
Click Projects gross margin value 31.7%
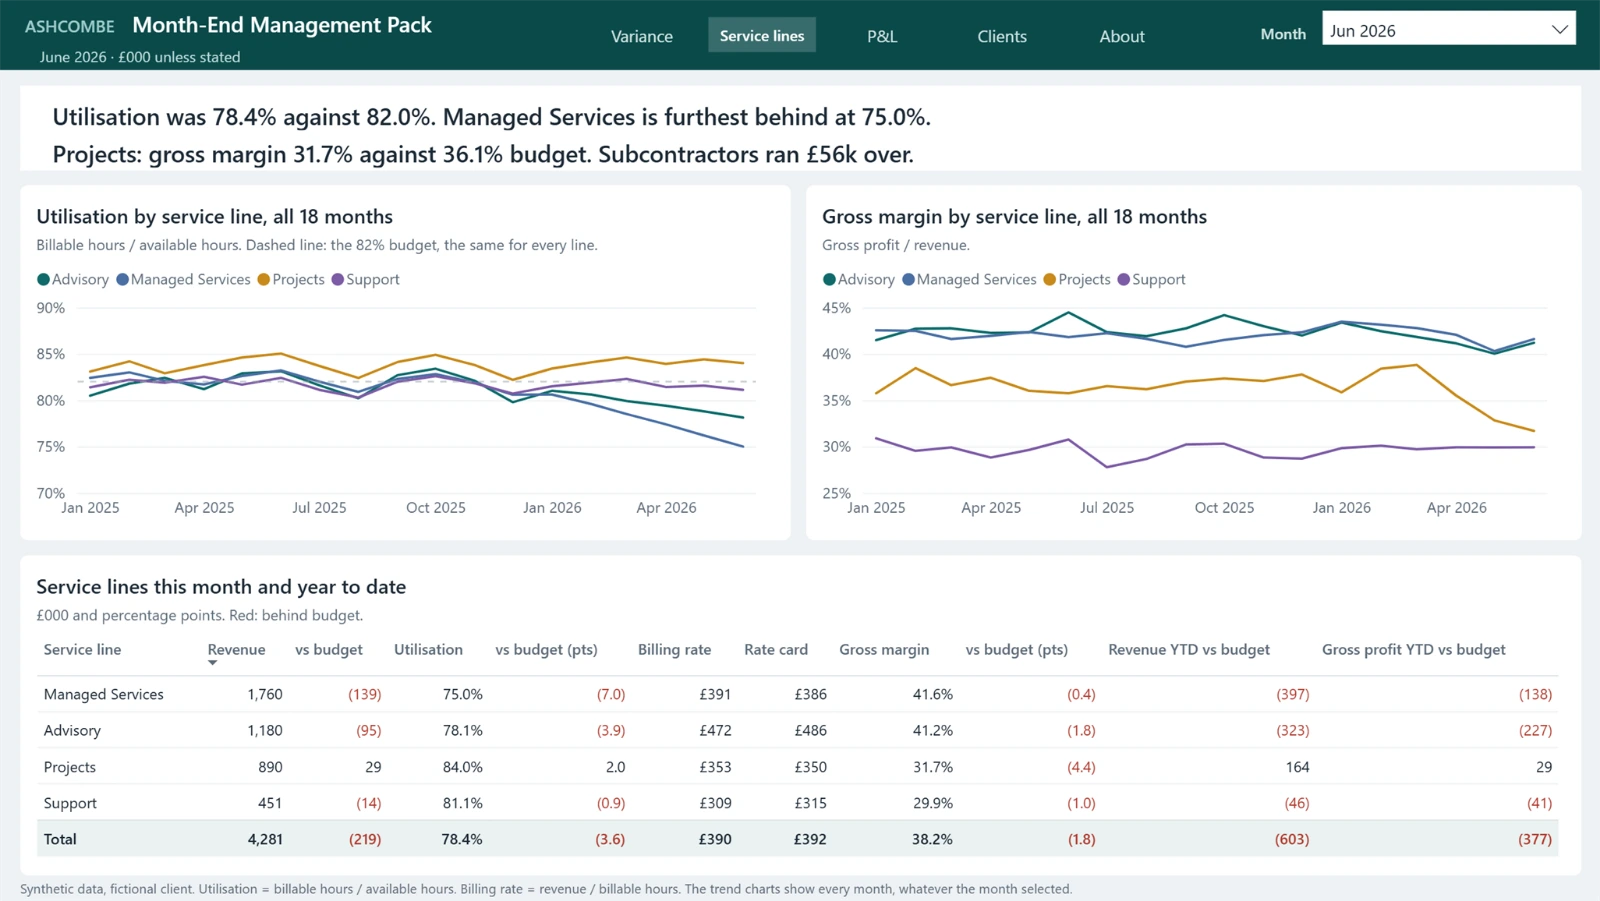point(932,767)
